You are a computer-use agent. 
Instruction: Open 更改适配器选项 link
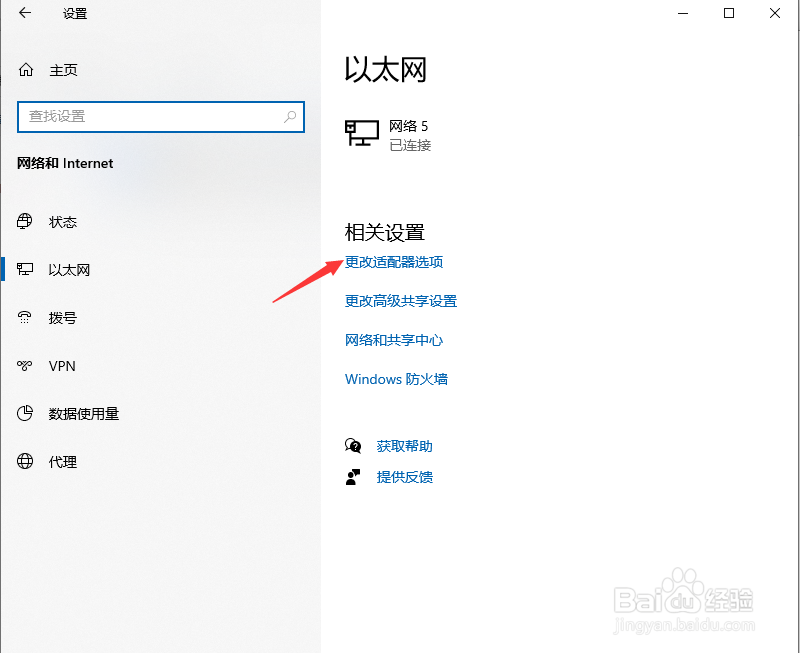click(x=394, y=262)
